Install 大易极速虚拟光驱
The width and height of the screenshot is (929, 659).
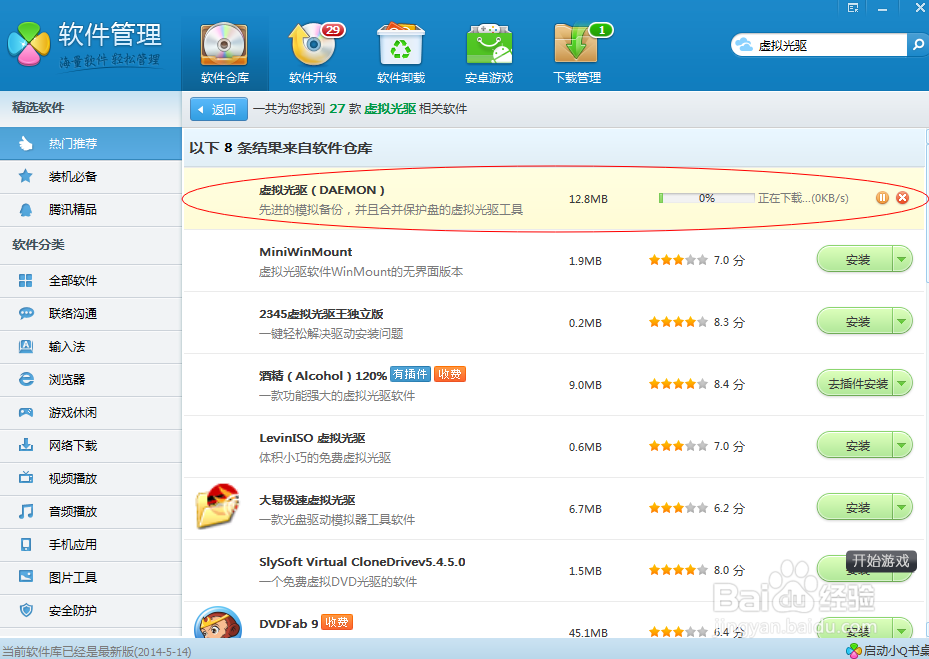[855, 508]
